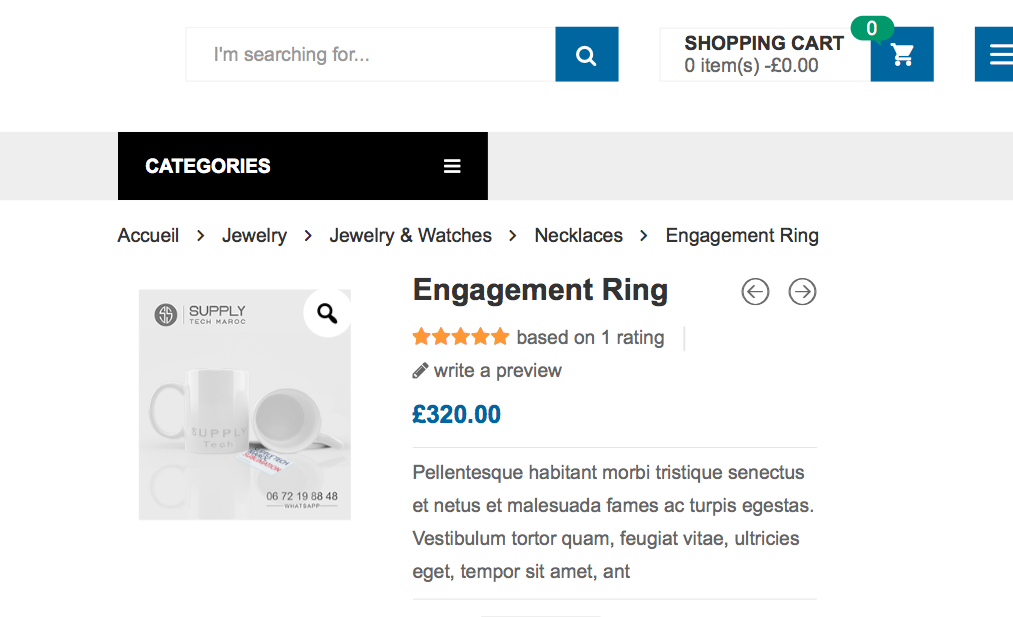Expand the Categories hamburger icon

pyautogui.click(x=452, y=166)
